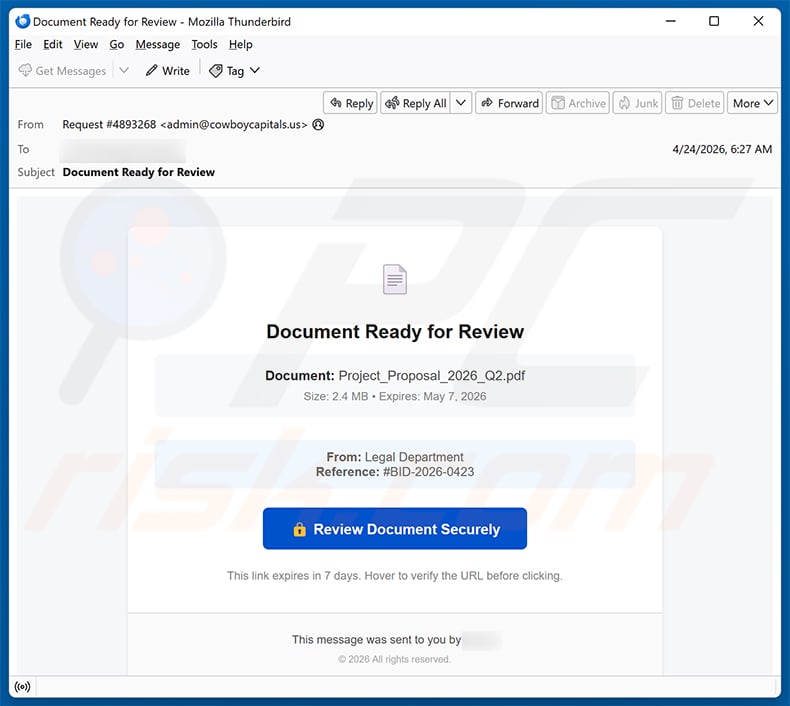Viewport: 790px width, 706px height.
Task: Delete the message
Action: 695,103
